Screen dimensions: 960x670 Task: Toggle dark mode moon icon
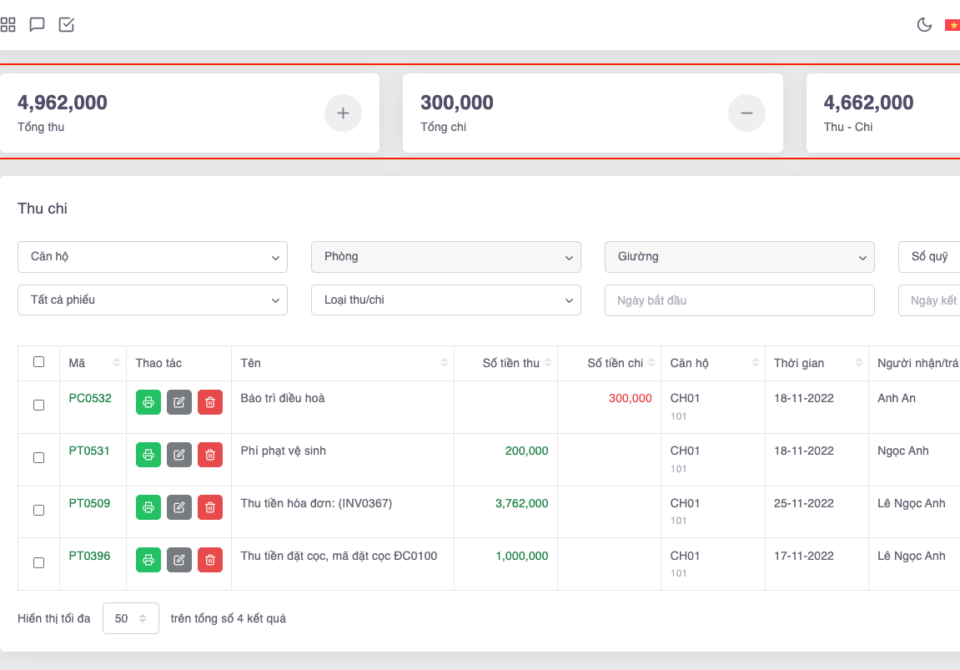point(924,25)
